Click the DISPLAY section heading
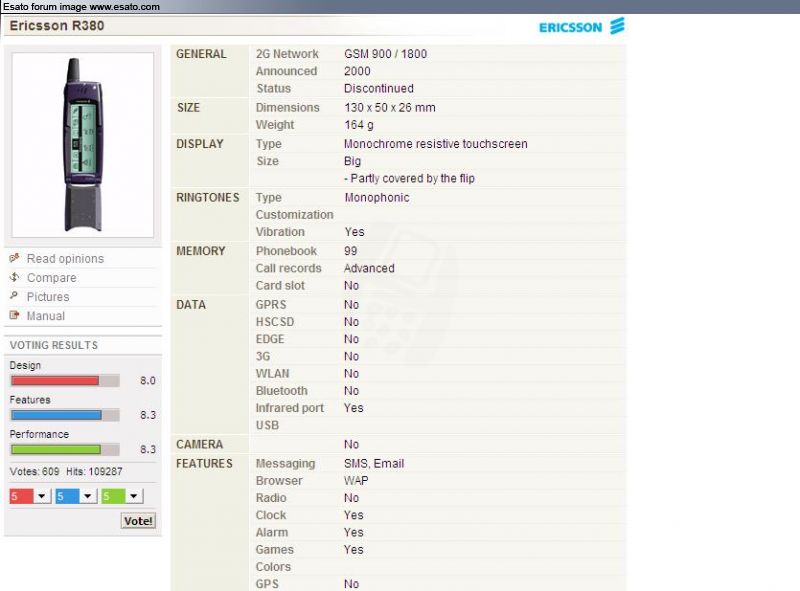This screenshot has width=800, height=591. click(x=200, y=144)
